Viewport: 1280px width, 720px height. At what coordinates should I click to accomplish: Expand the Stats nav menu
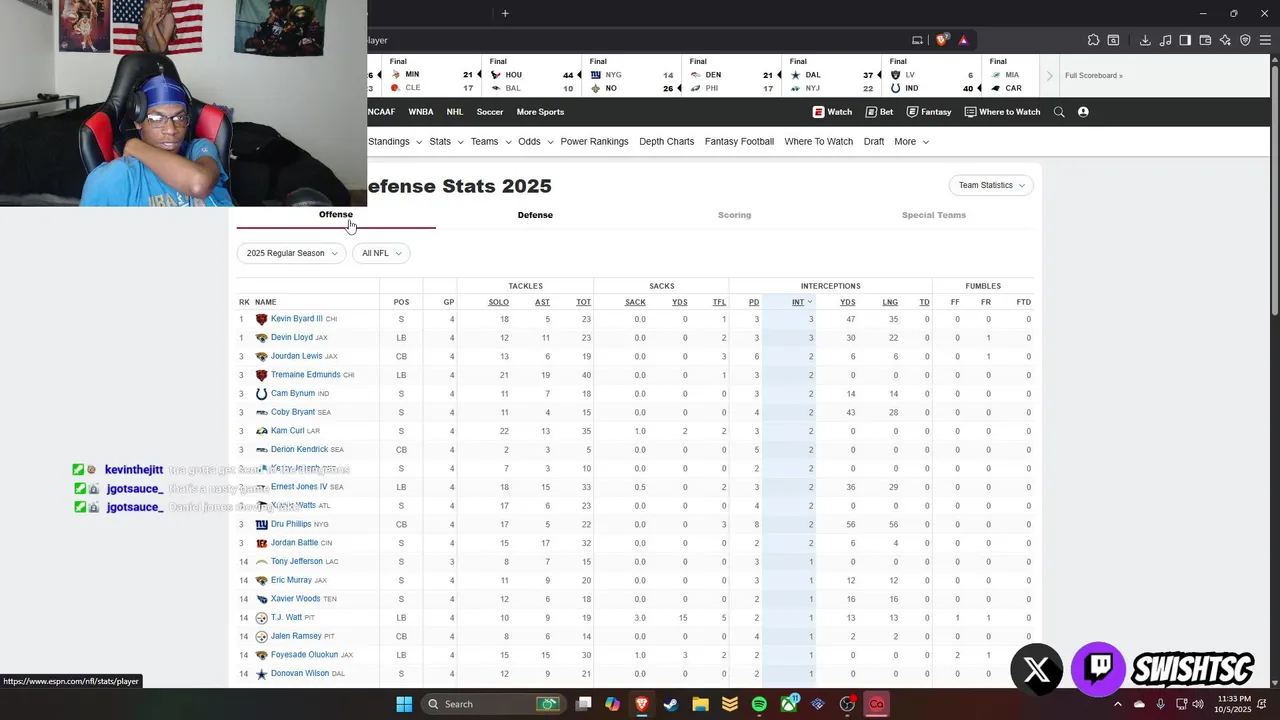(x=446, y=142)
